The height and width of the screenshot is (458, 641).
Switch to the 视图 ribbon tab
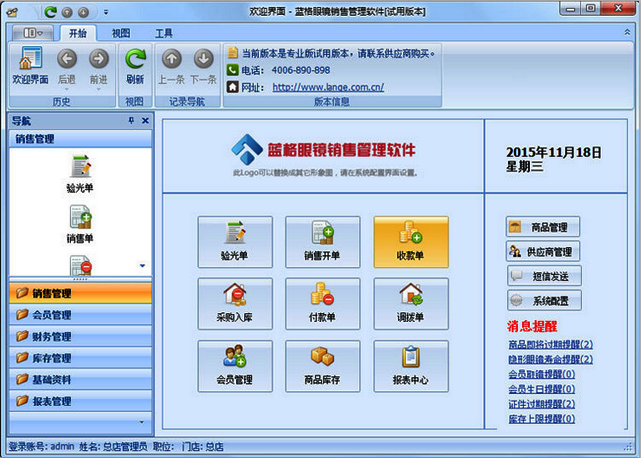(121, 33)
